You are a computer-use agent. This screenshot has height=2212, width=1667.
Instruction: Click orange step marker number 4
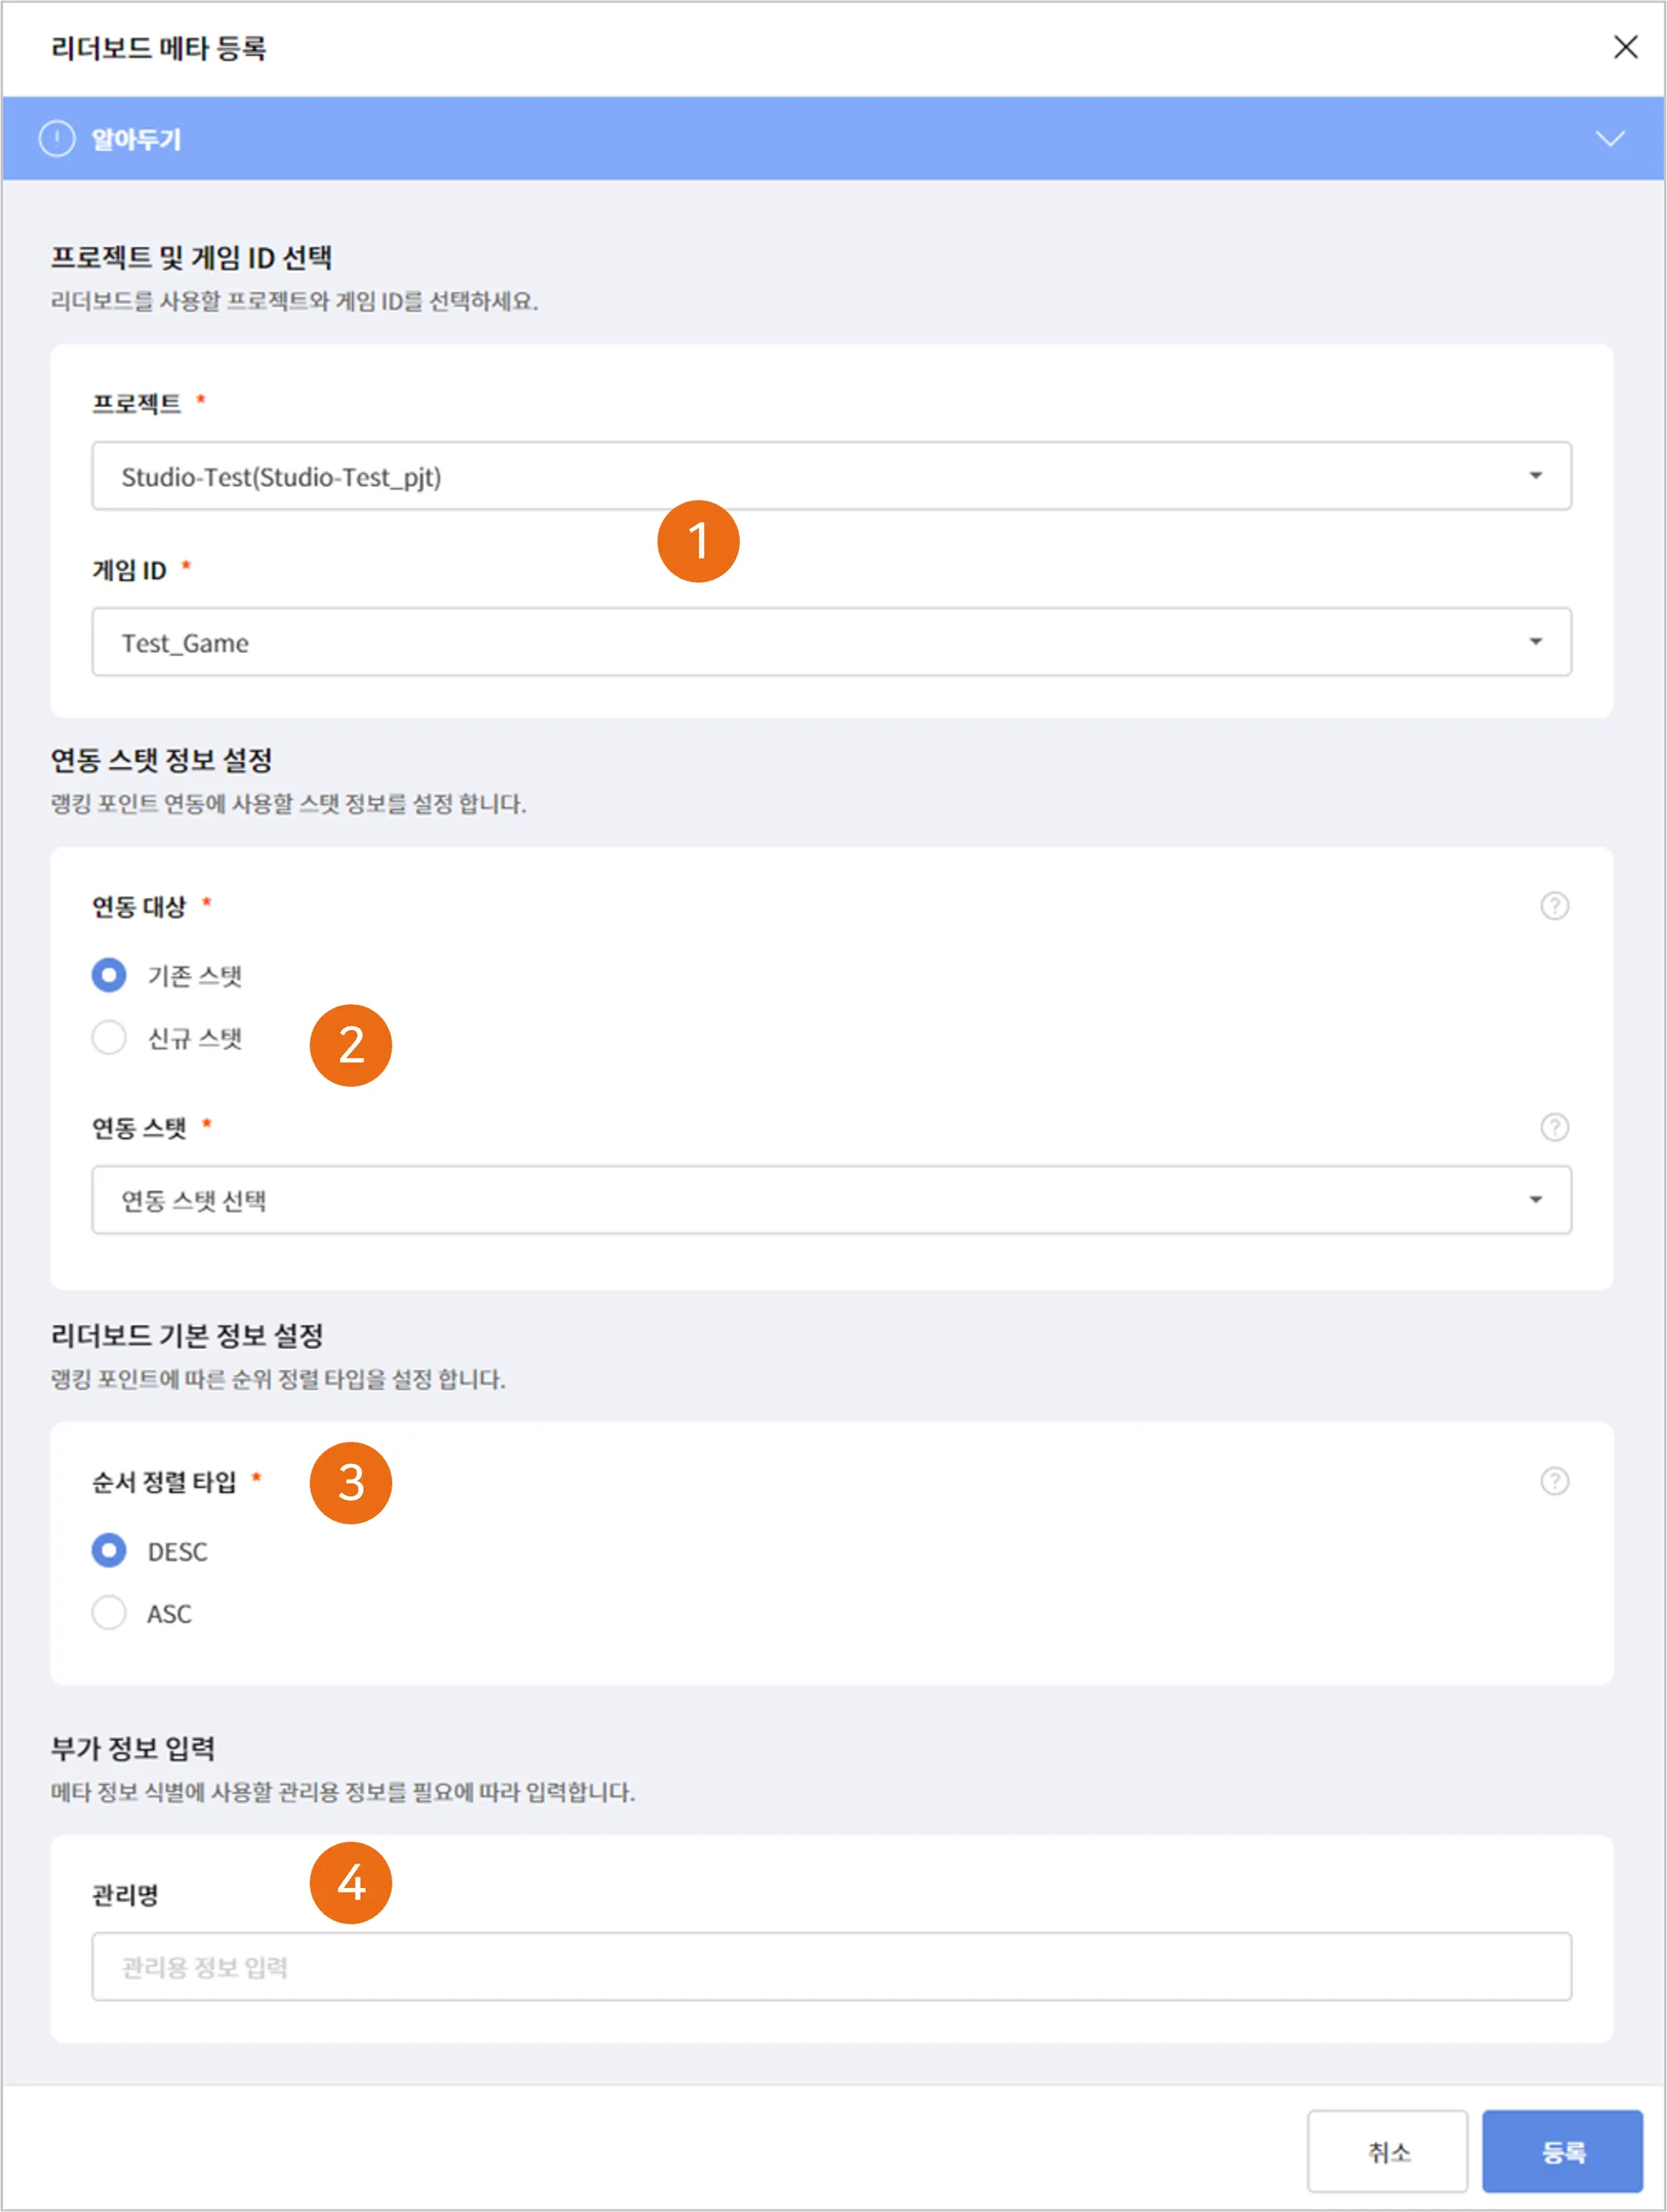350,1883
